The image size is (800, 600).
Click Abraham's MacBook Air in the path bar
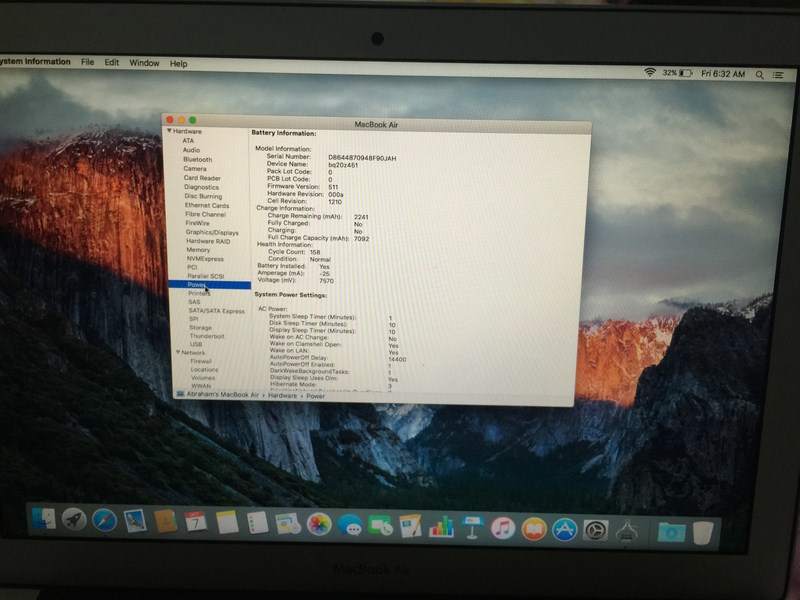click(223, 395)
